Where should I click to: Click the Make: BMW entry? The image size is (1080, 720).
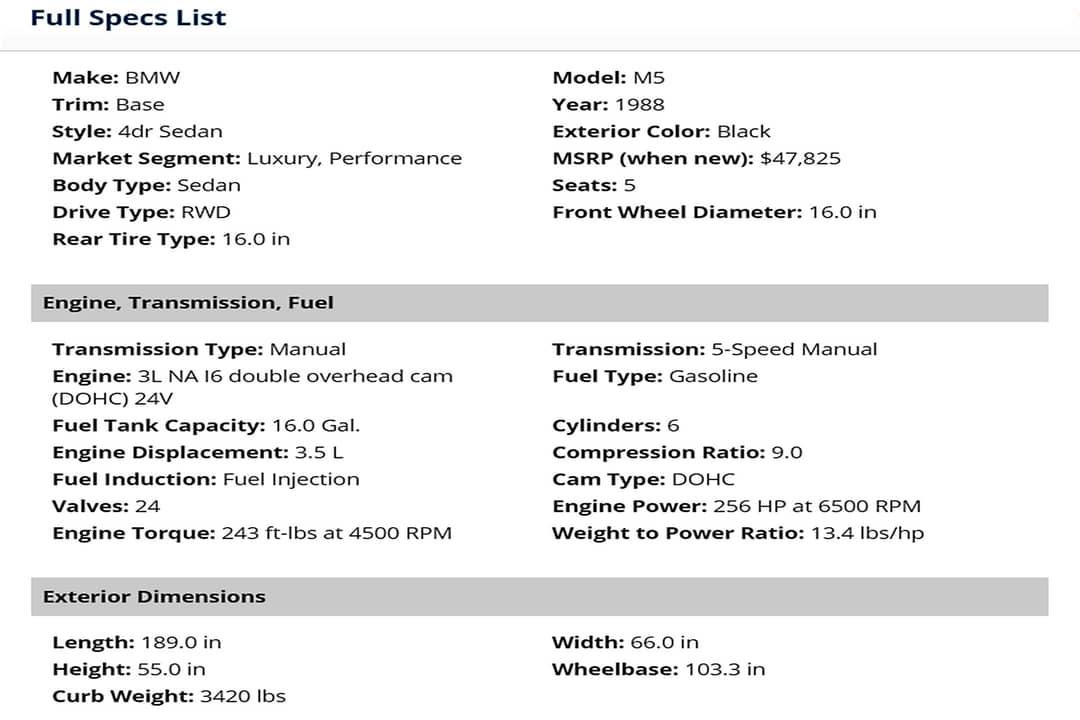[116, 77]
